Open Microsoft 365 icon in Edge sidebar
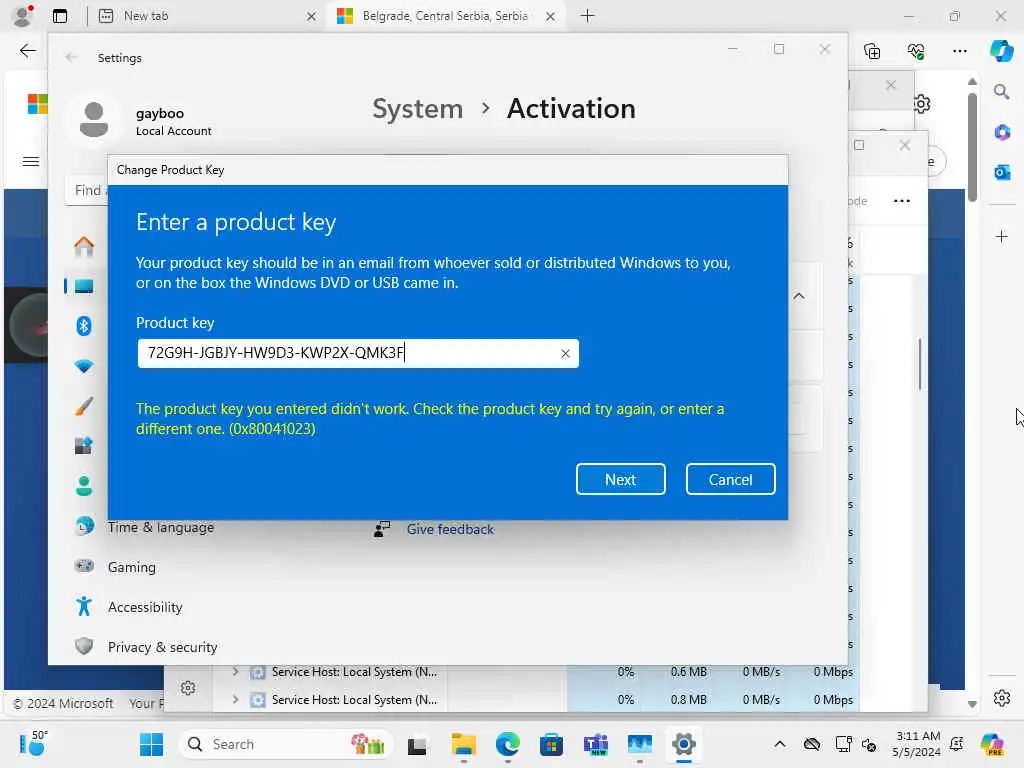Image resolution: width=1024 pixels, height=768 pixels. tap(1002, 133)
